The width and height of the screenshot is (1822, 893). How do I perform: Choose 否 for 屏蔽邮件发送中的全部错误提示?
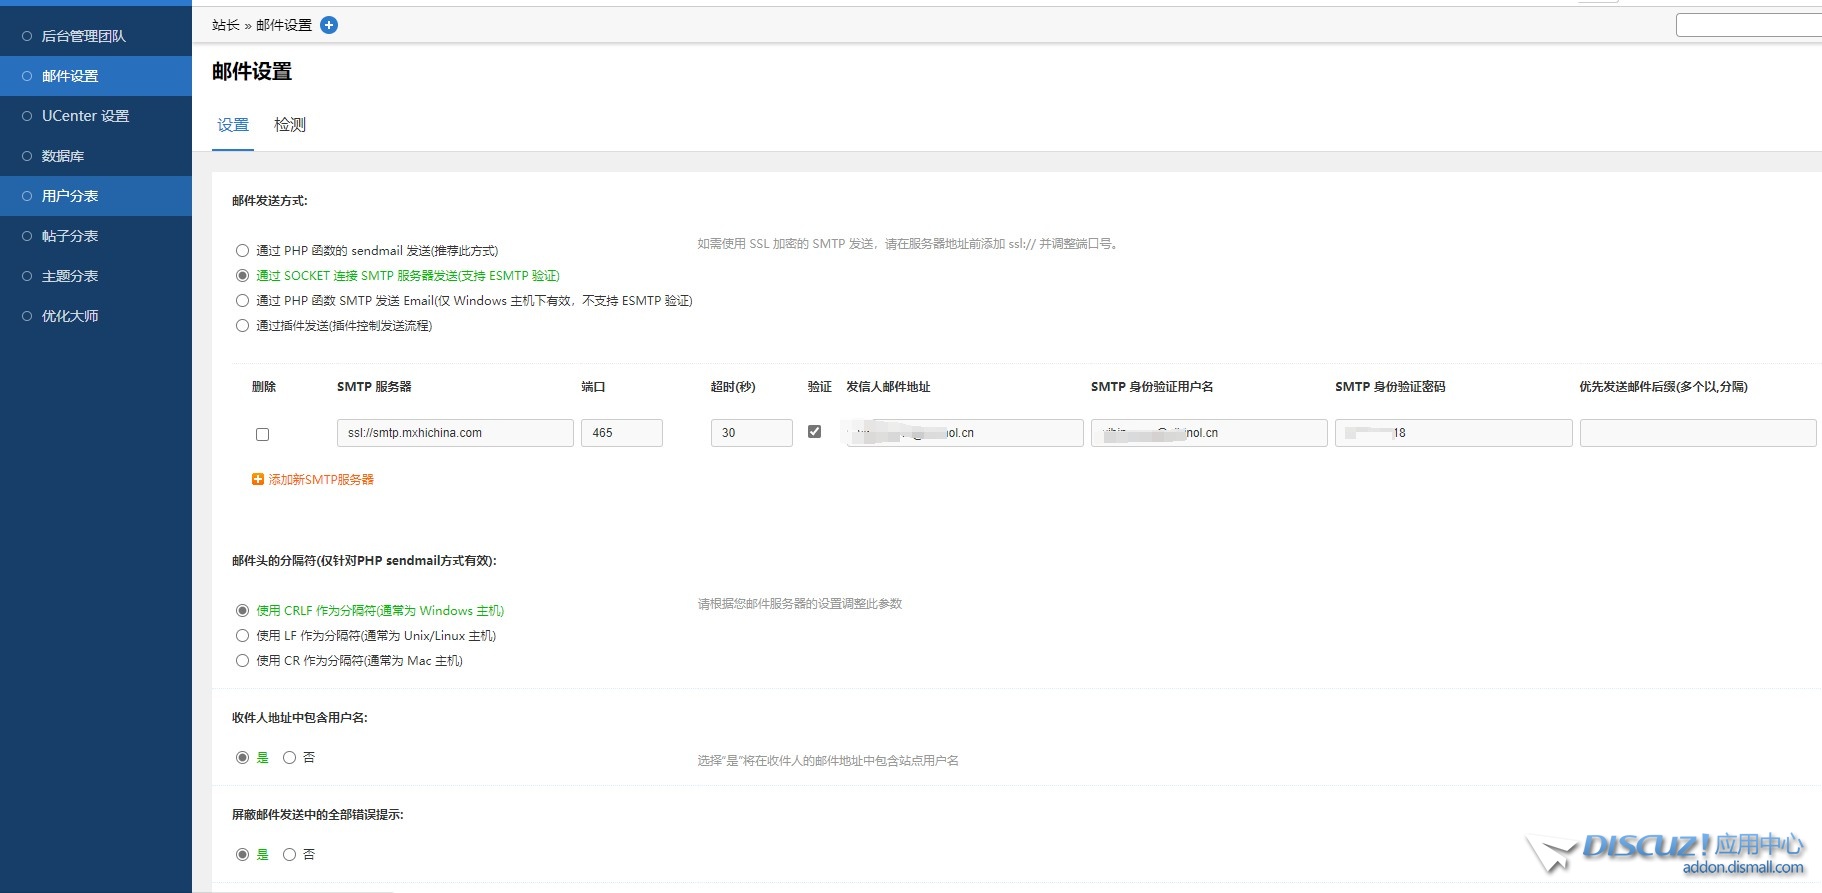tap(289, 855)
